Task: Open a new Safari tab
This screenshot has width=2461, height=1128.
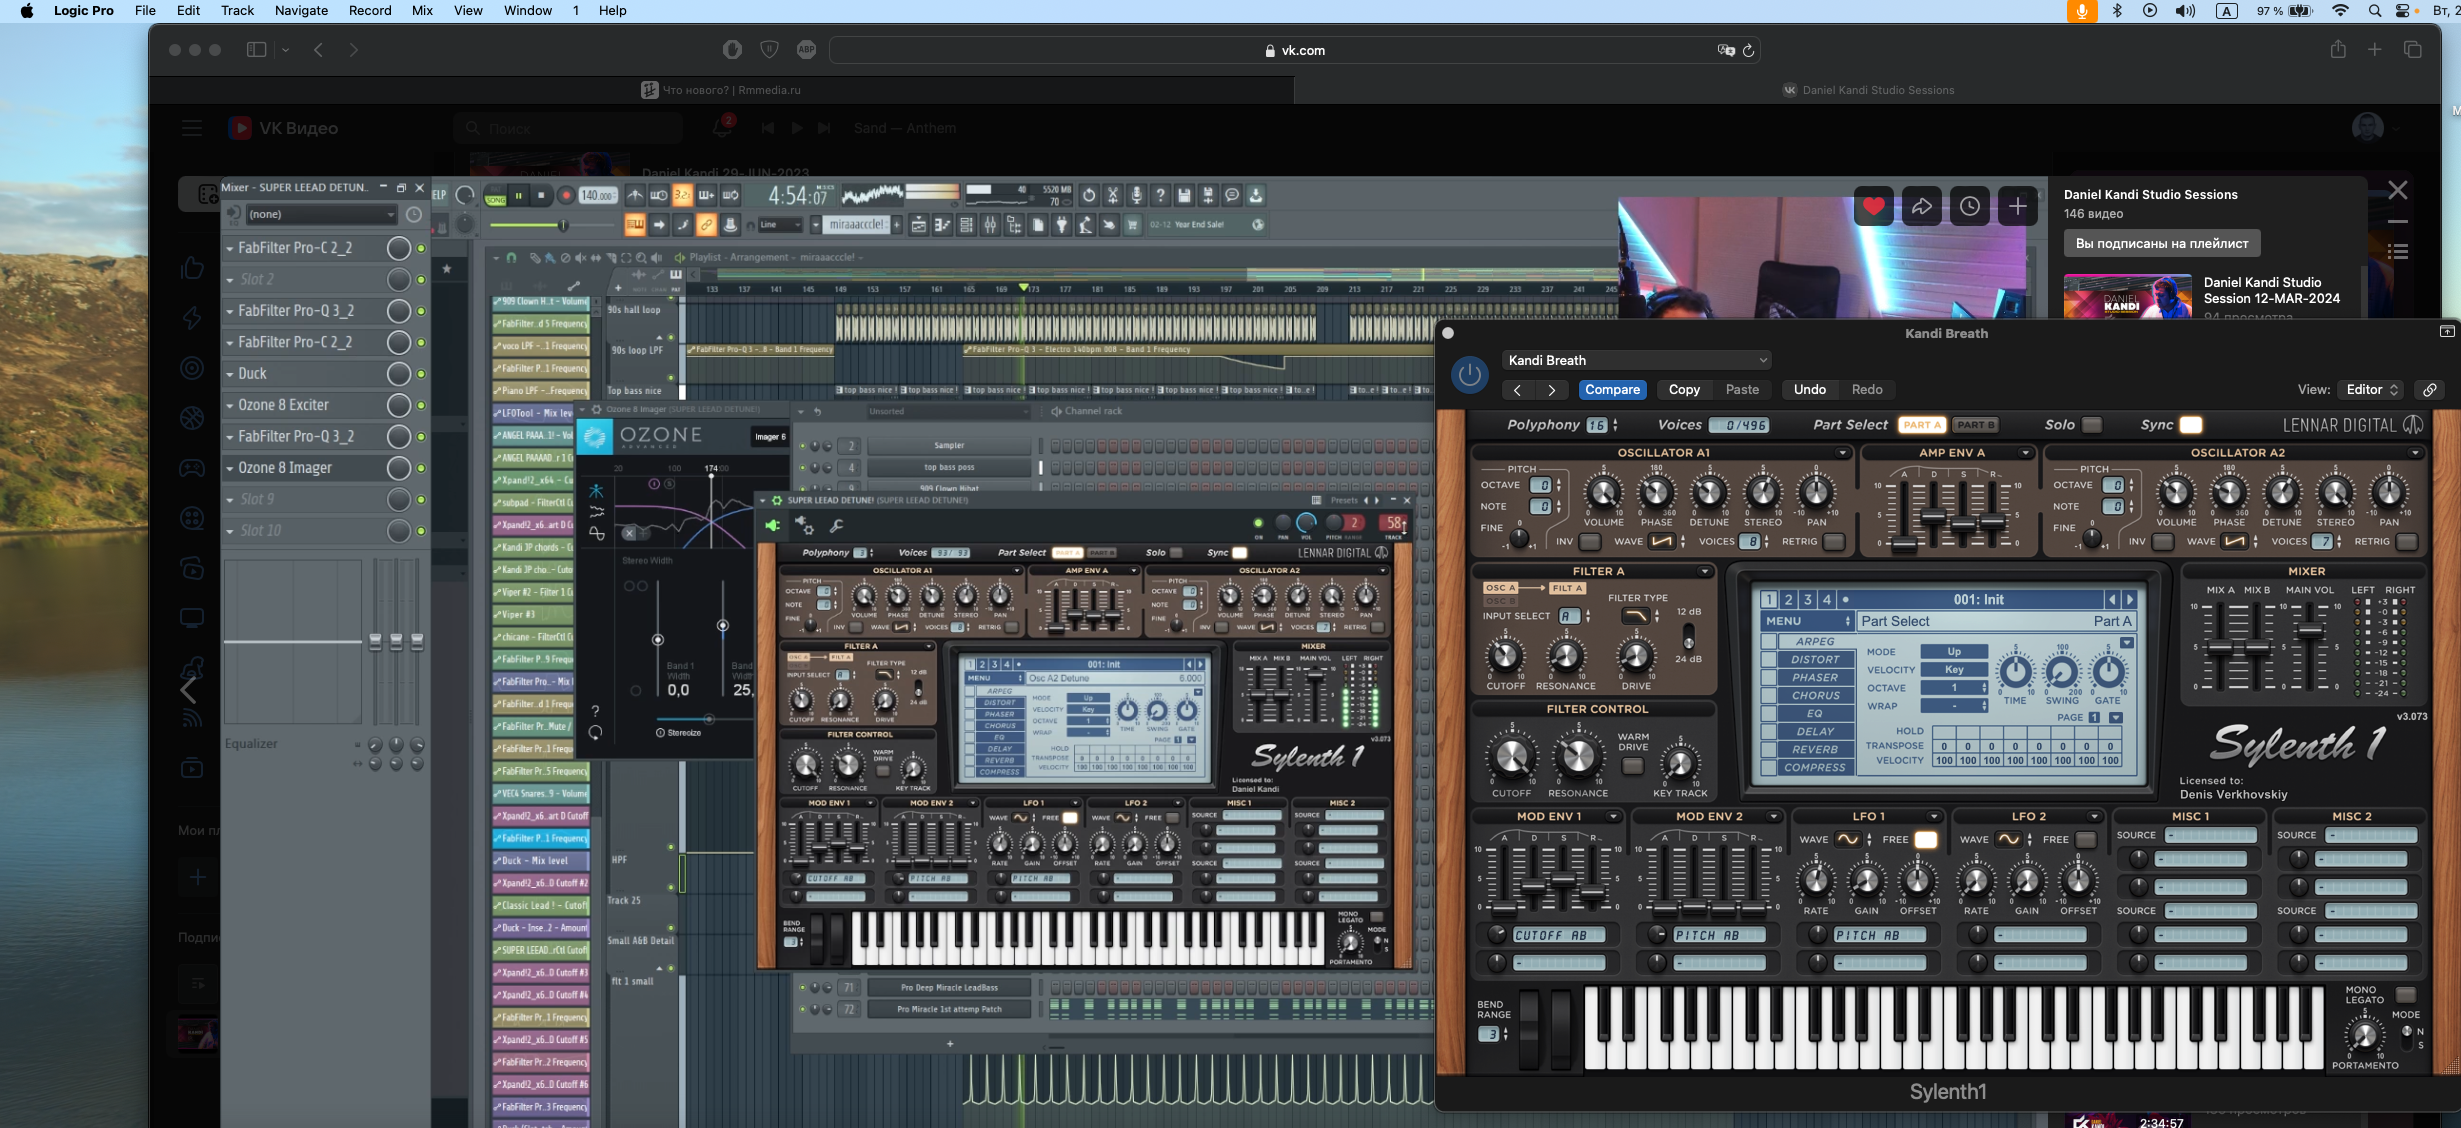Action: (x=2374, y=50)
